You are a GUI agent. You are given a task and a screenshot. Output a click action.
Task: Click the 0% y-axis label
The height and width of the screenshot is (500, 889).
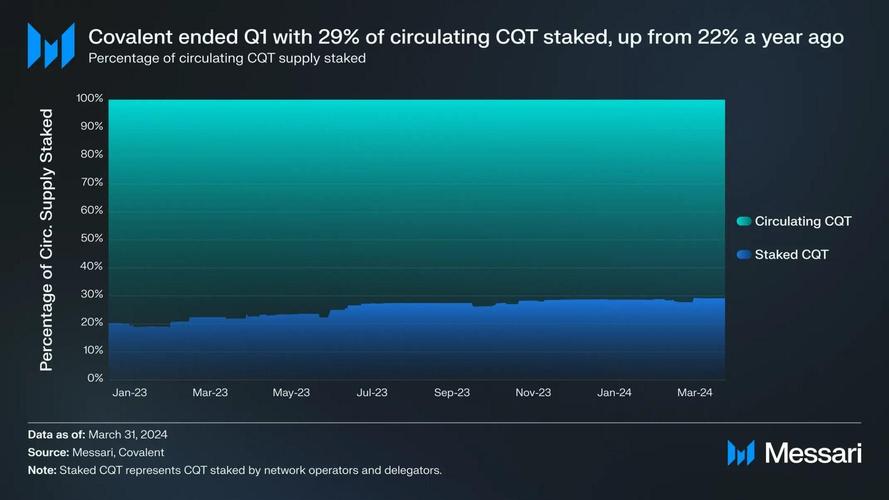[95, 378]
